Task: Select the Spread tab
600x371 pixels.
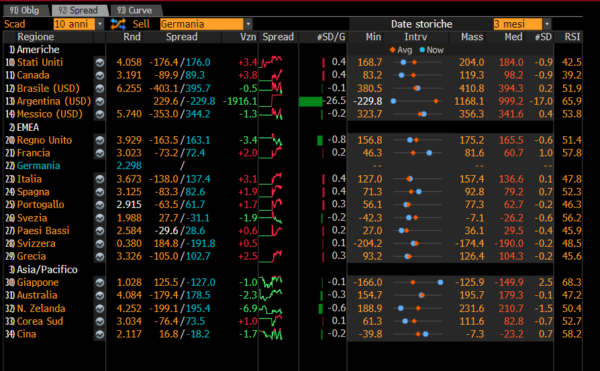Action: pyautogui.click(x=79, y=10)
